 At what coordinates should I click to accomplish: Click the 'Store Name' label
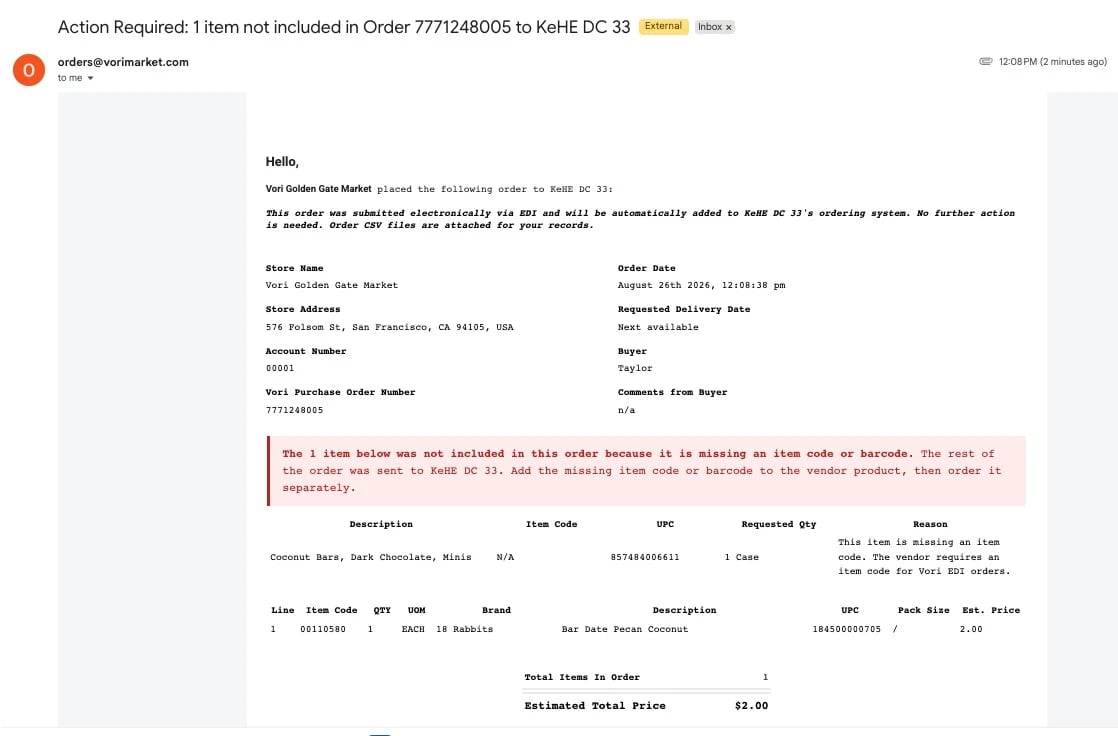pos(294,268)
